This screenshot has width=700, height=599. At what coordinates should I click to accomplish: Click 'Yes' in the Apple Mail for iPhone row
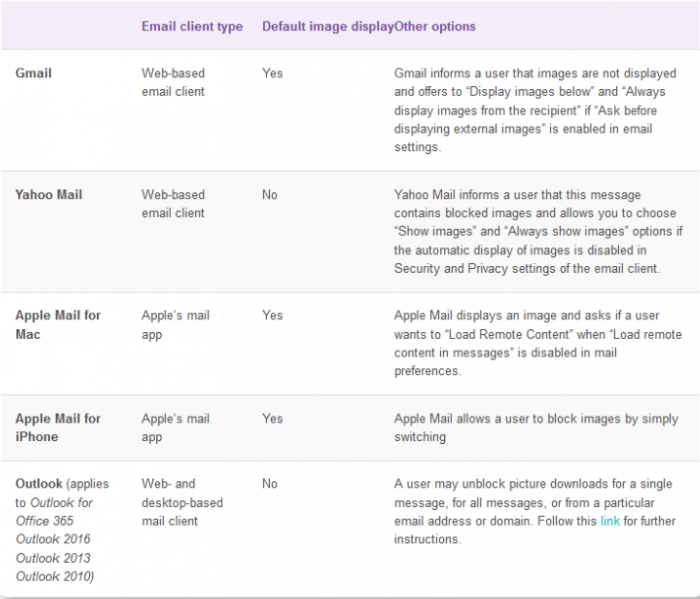(x=272, y=418)
